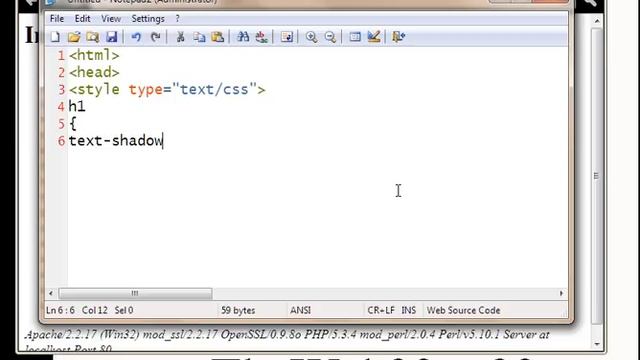Image resolution: width=640 pixels, height=360 pixels.
Task: Undo the last edit
Action: (x=136, y=37)
